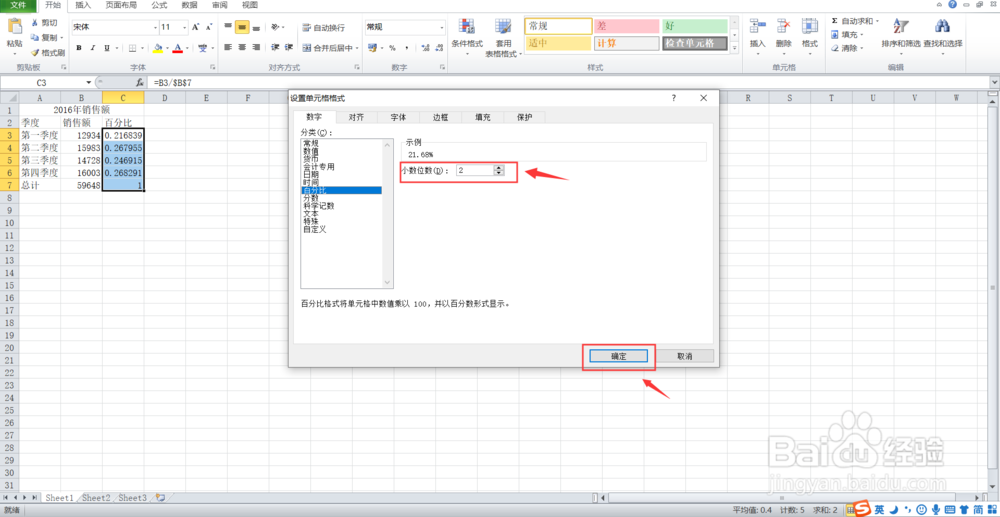
Task: Click Merge and Center (合并后居中)
Action: point(328,48)
